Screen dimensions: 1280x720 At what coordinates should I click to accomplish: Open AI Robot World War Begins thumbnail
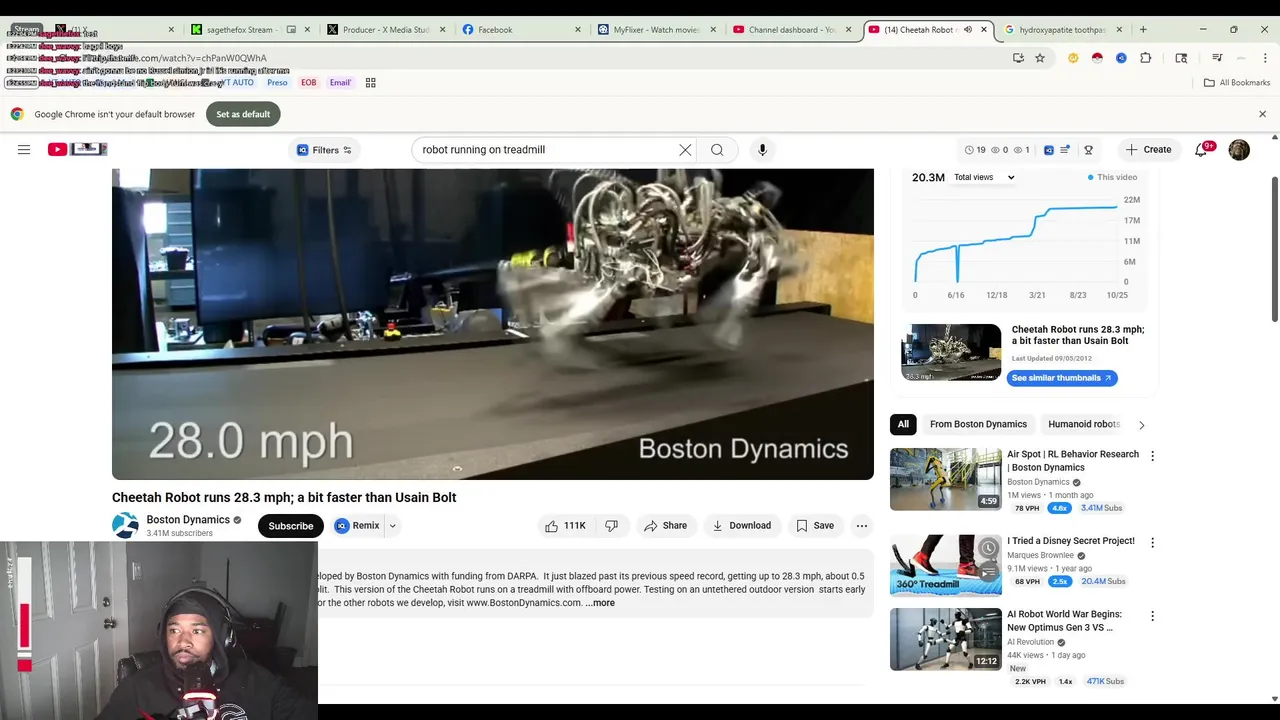point(945,639)
